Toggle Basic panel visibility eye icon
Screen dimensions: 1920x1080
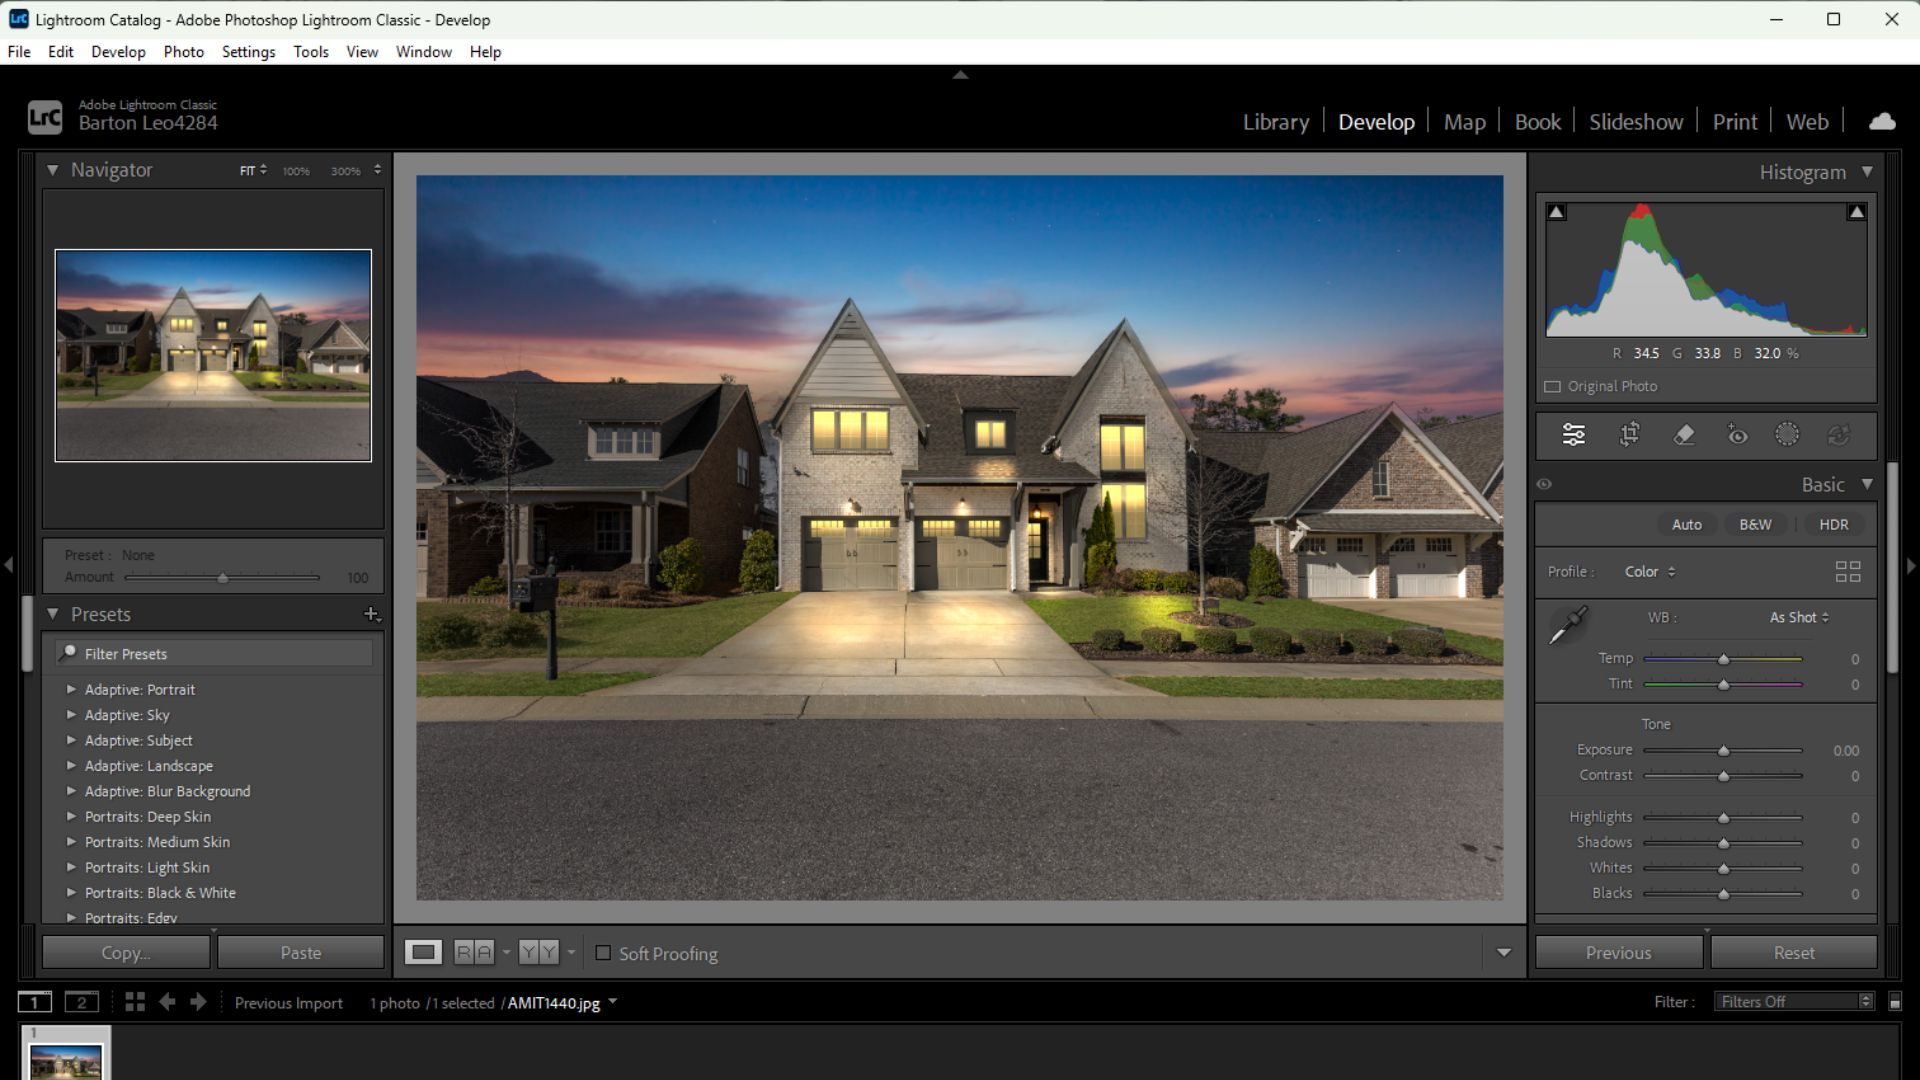point(1545,485)
